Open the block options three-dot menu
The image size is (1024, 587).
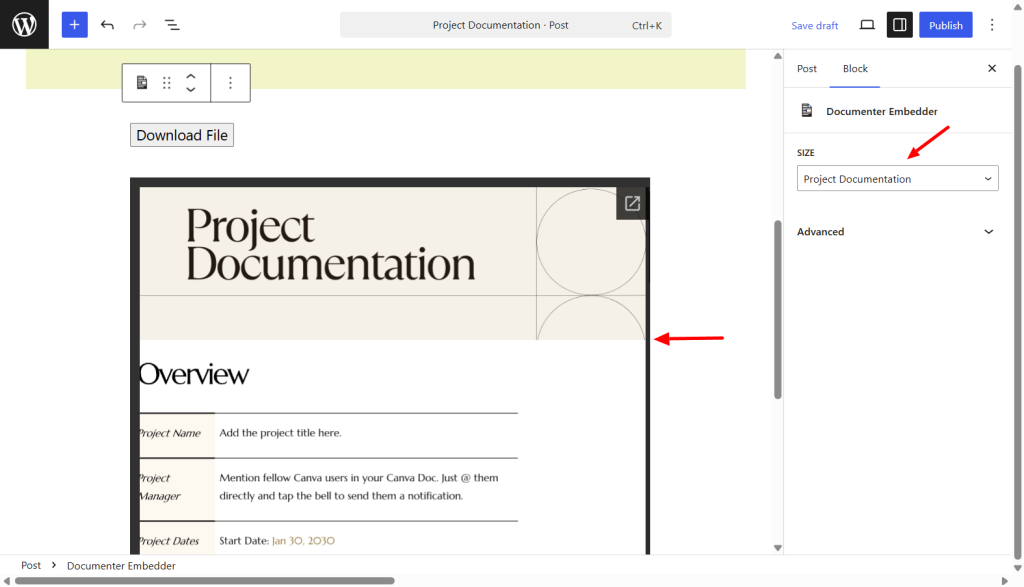tap(231, 83)
